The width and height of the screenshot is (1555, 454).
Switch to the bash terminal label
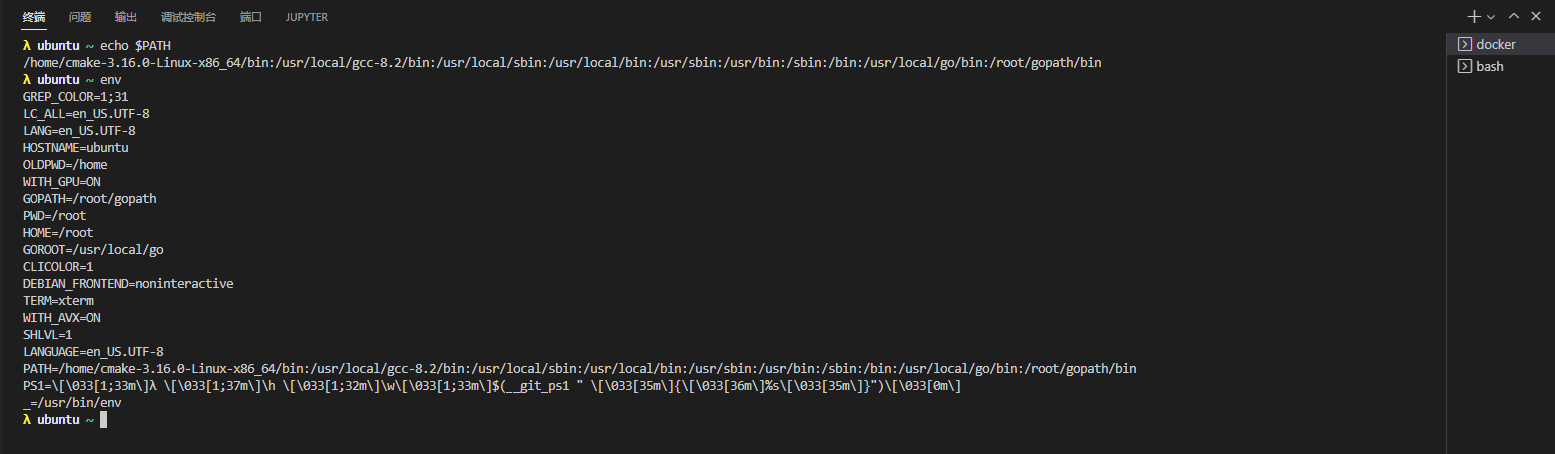(x=1490, y=66)
